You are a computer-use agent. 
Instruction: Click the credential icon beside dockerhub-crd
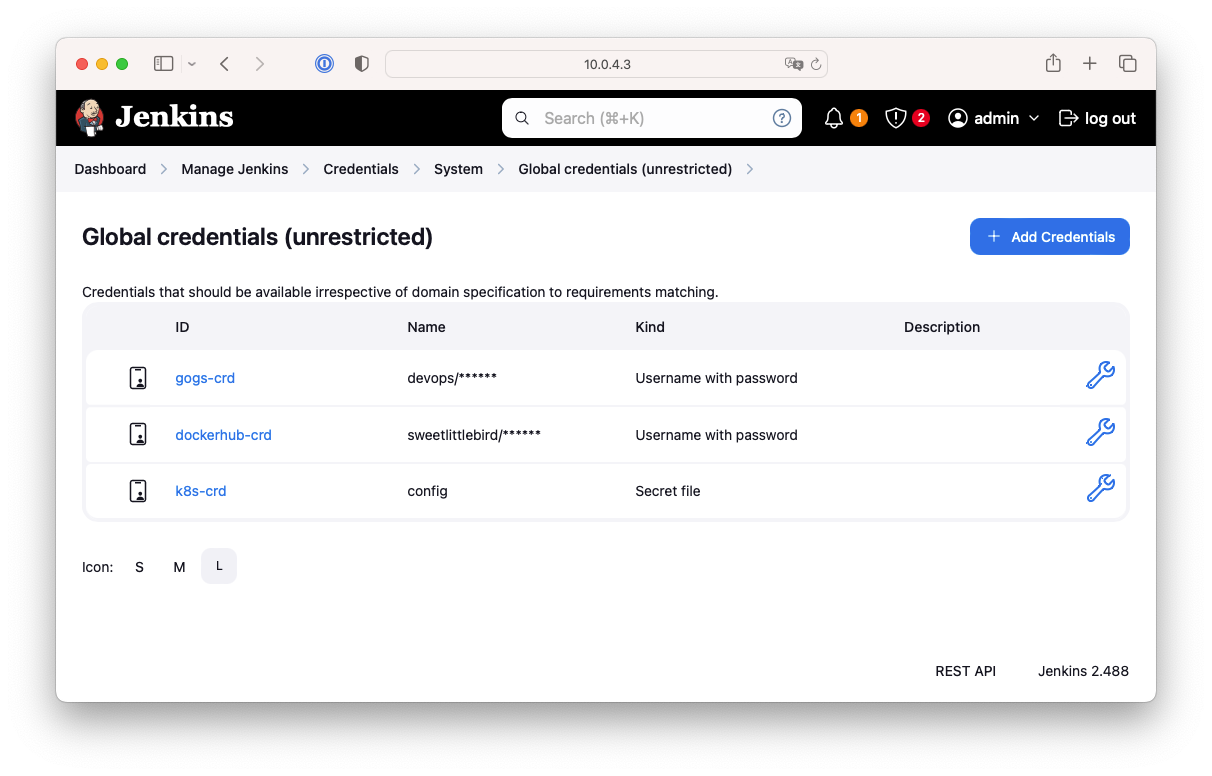click(138, 434)
